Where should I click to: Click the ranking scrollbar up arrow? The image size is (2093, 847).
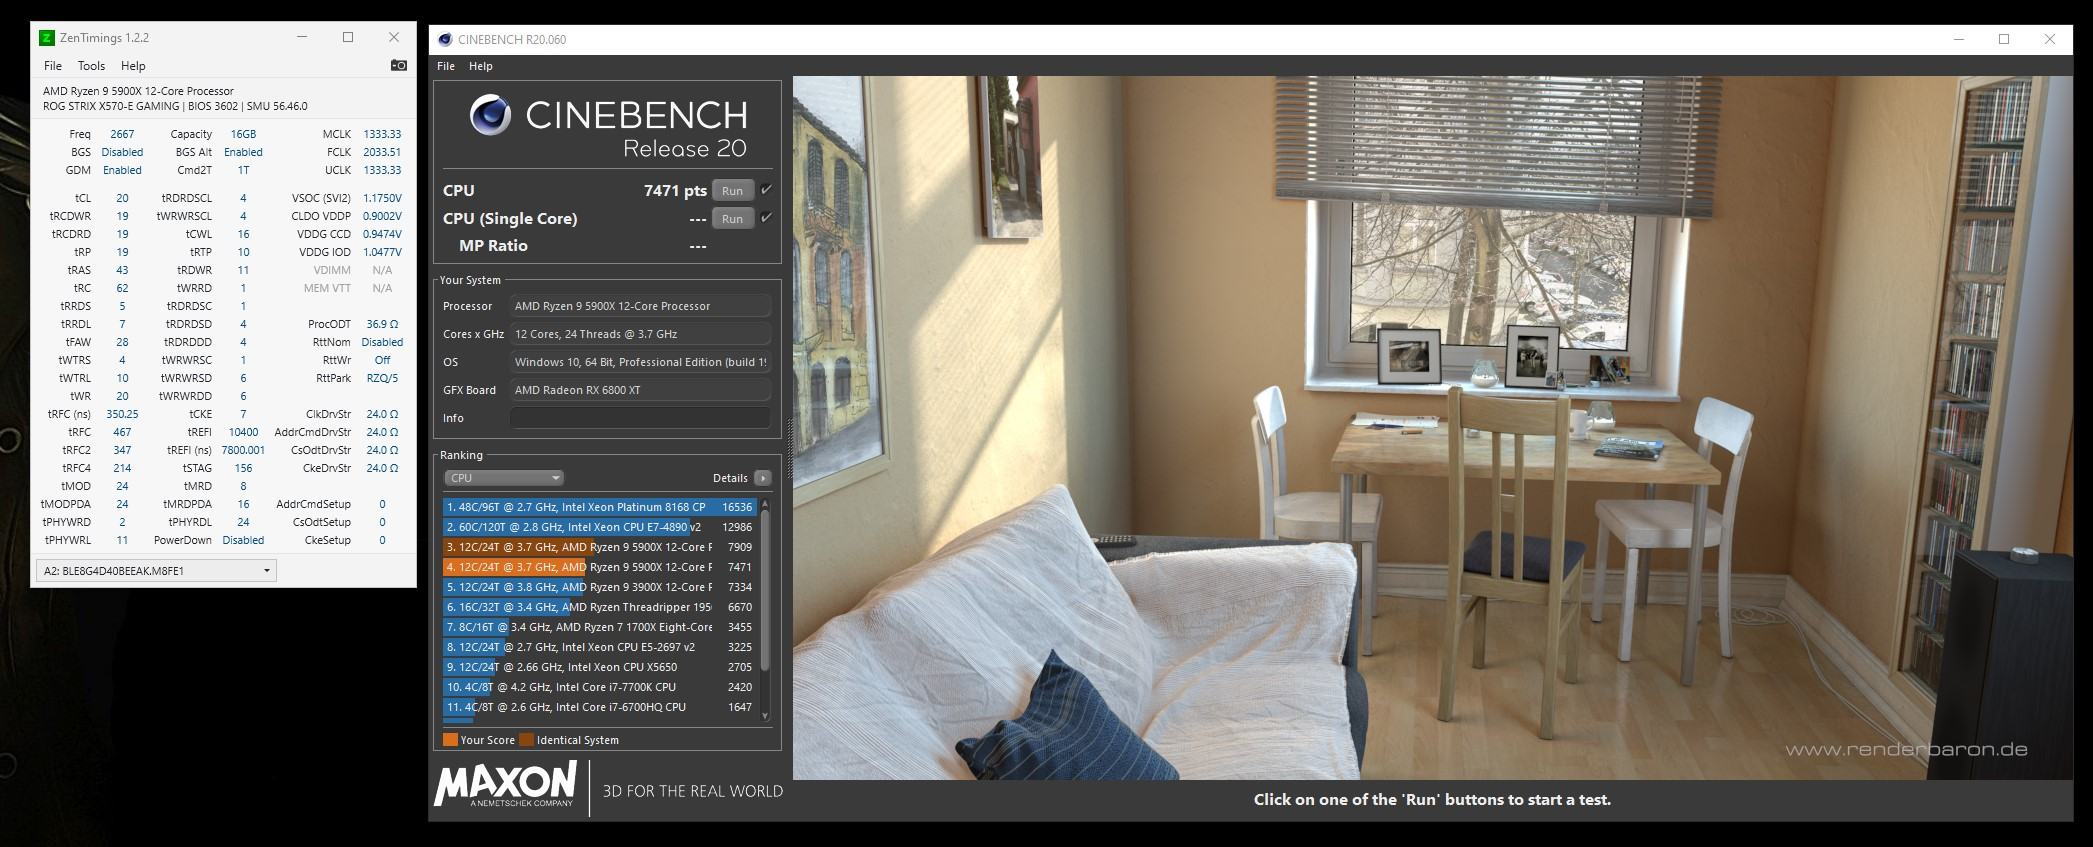tap(765, 504)
